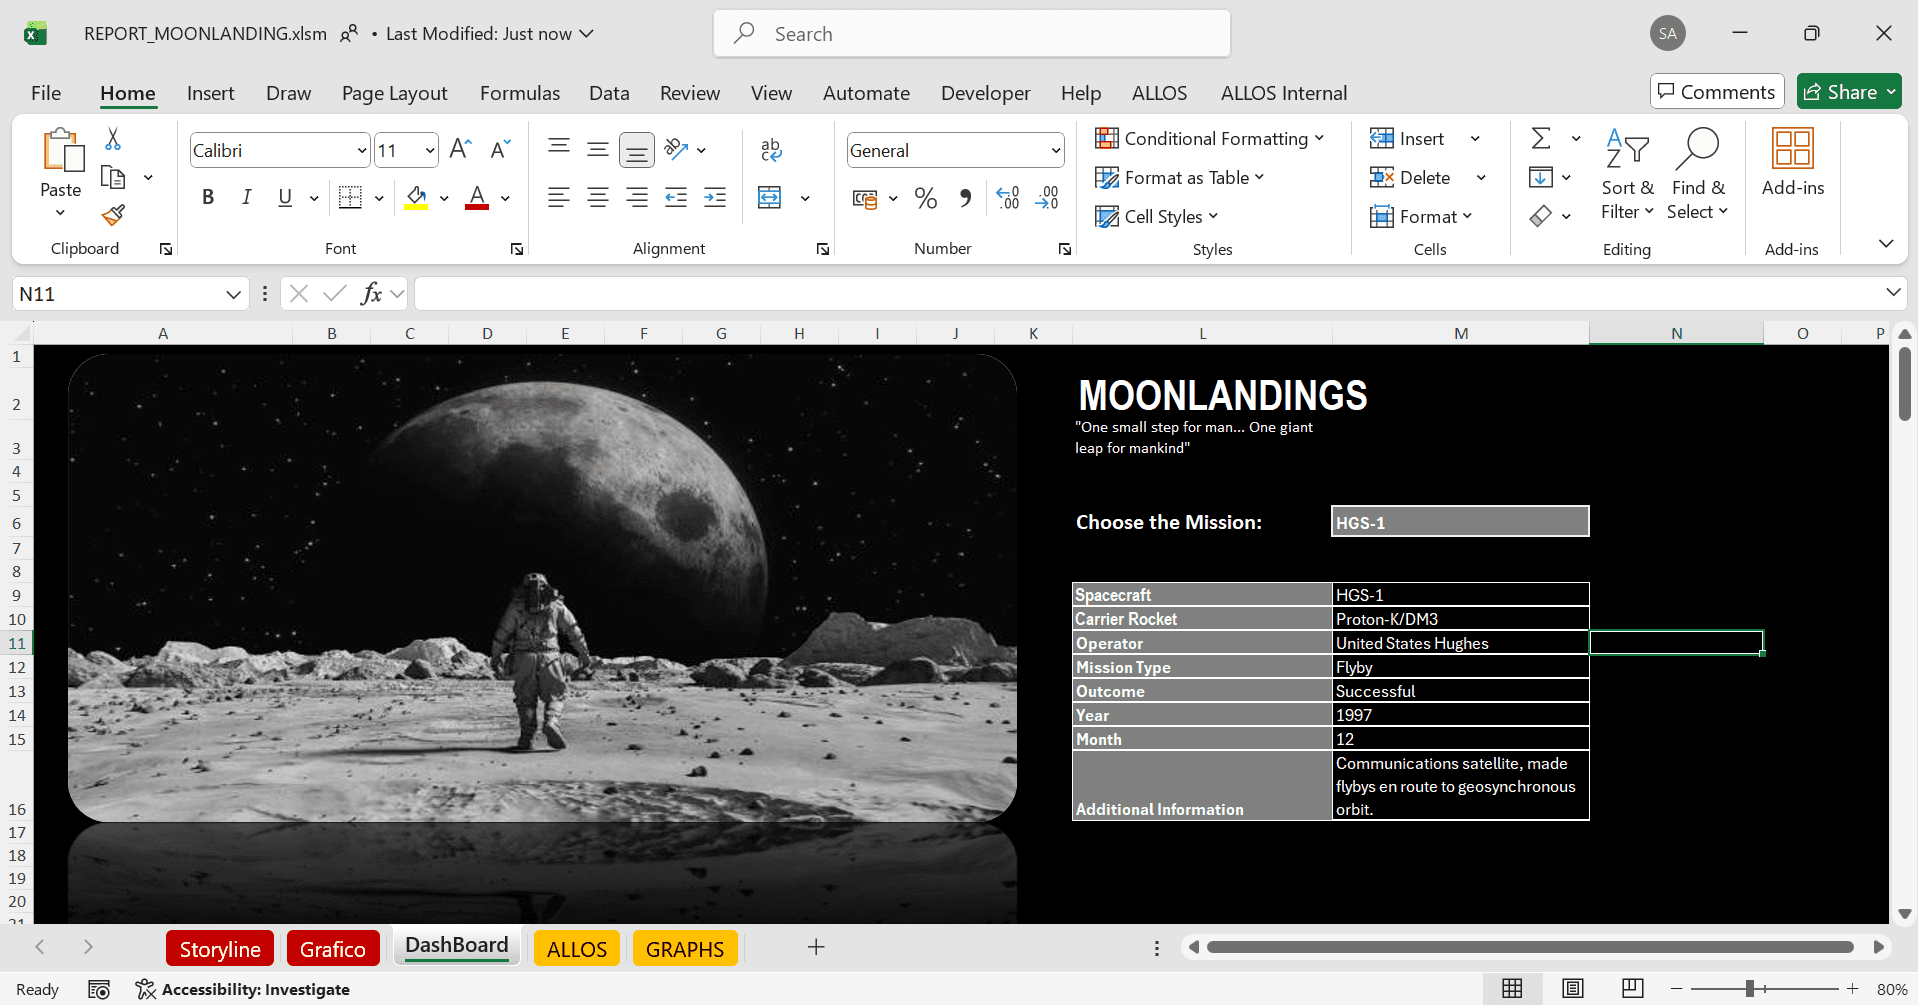This screenshot has height=1005, width=1918.
Task: Click the Cut scissors icon
Action: [113, 139]
